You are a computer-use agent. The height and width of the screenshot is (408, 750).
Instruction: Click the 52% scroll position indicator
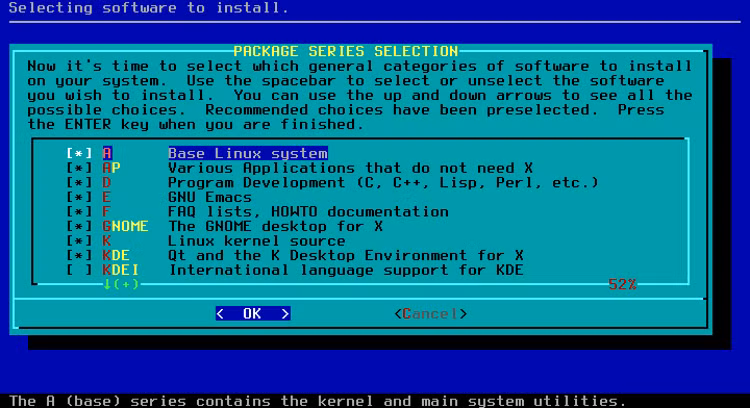pos(622,285)
